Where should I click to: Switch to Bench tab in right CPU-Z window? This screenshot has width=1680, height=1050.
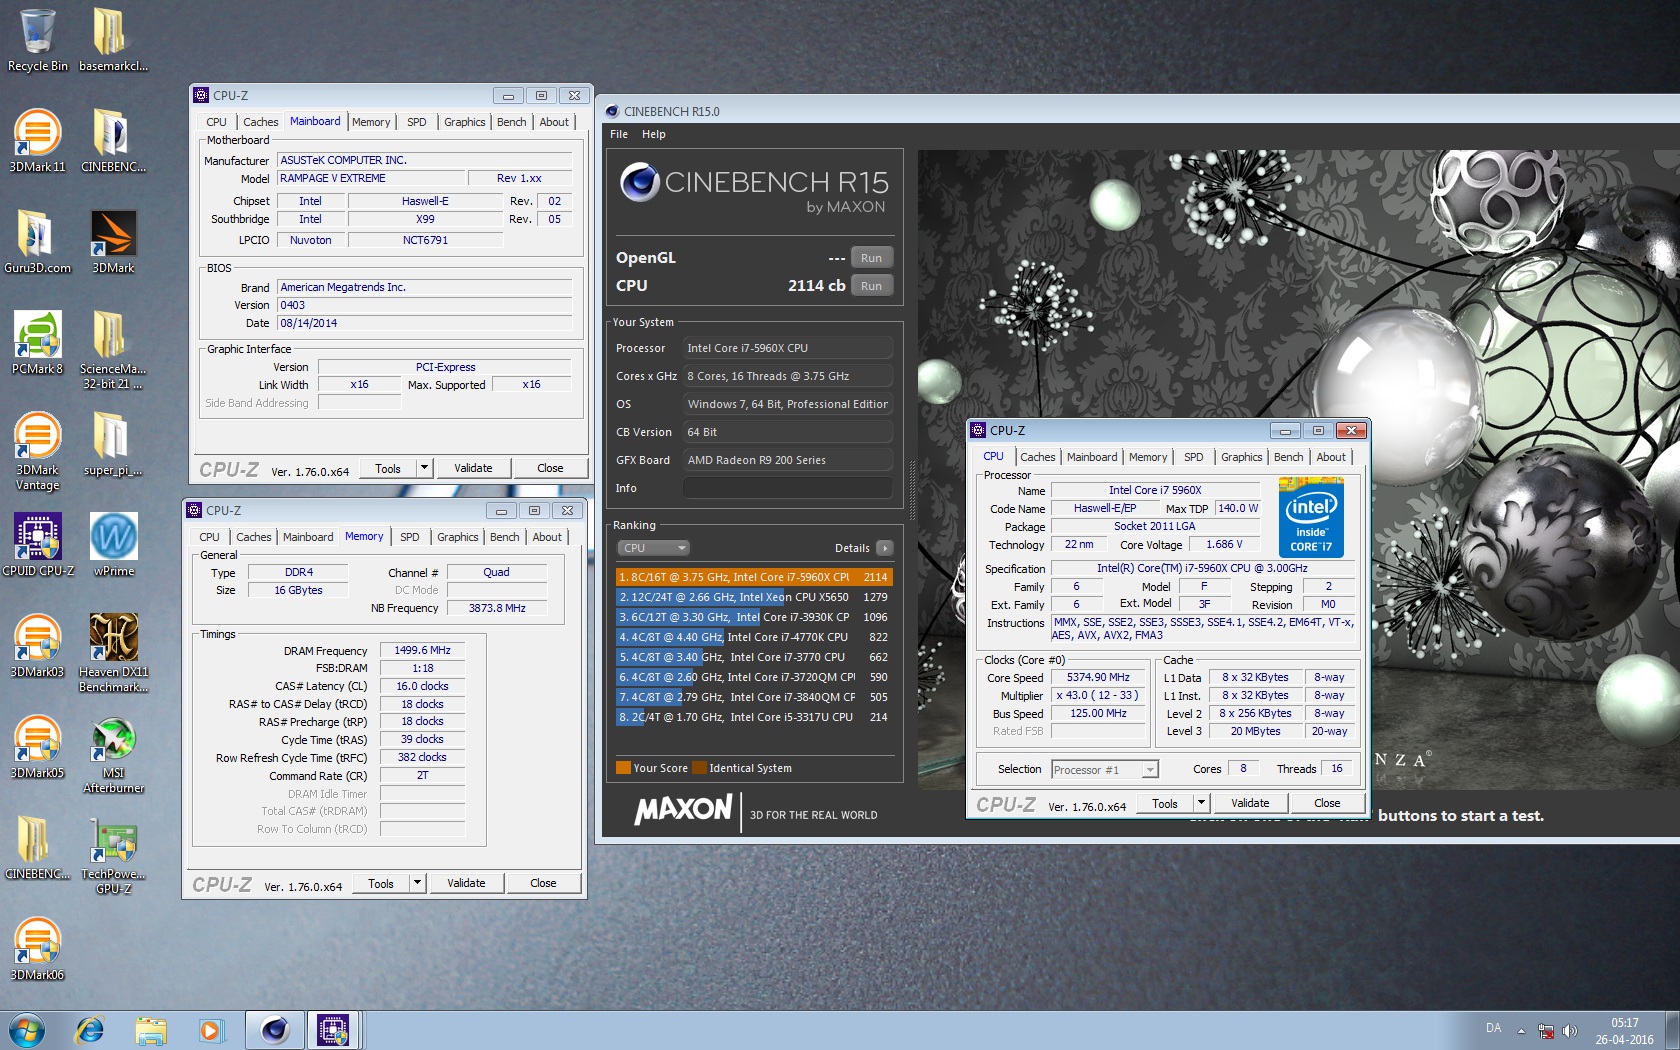tap(1288, 457)
